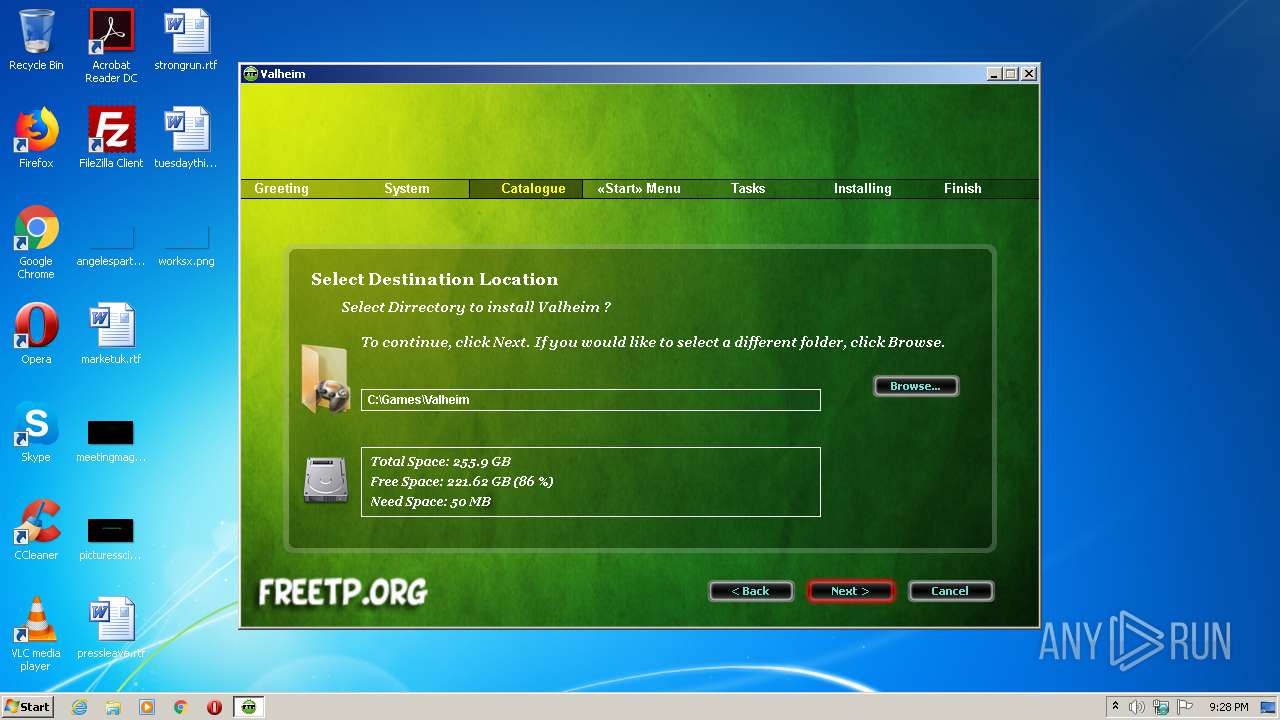This screenshot has width=1280, height=720.
Task: Open tuesdaythi... Word document icon
Action: 186,138
